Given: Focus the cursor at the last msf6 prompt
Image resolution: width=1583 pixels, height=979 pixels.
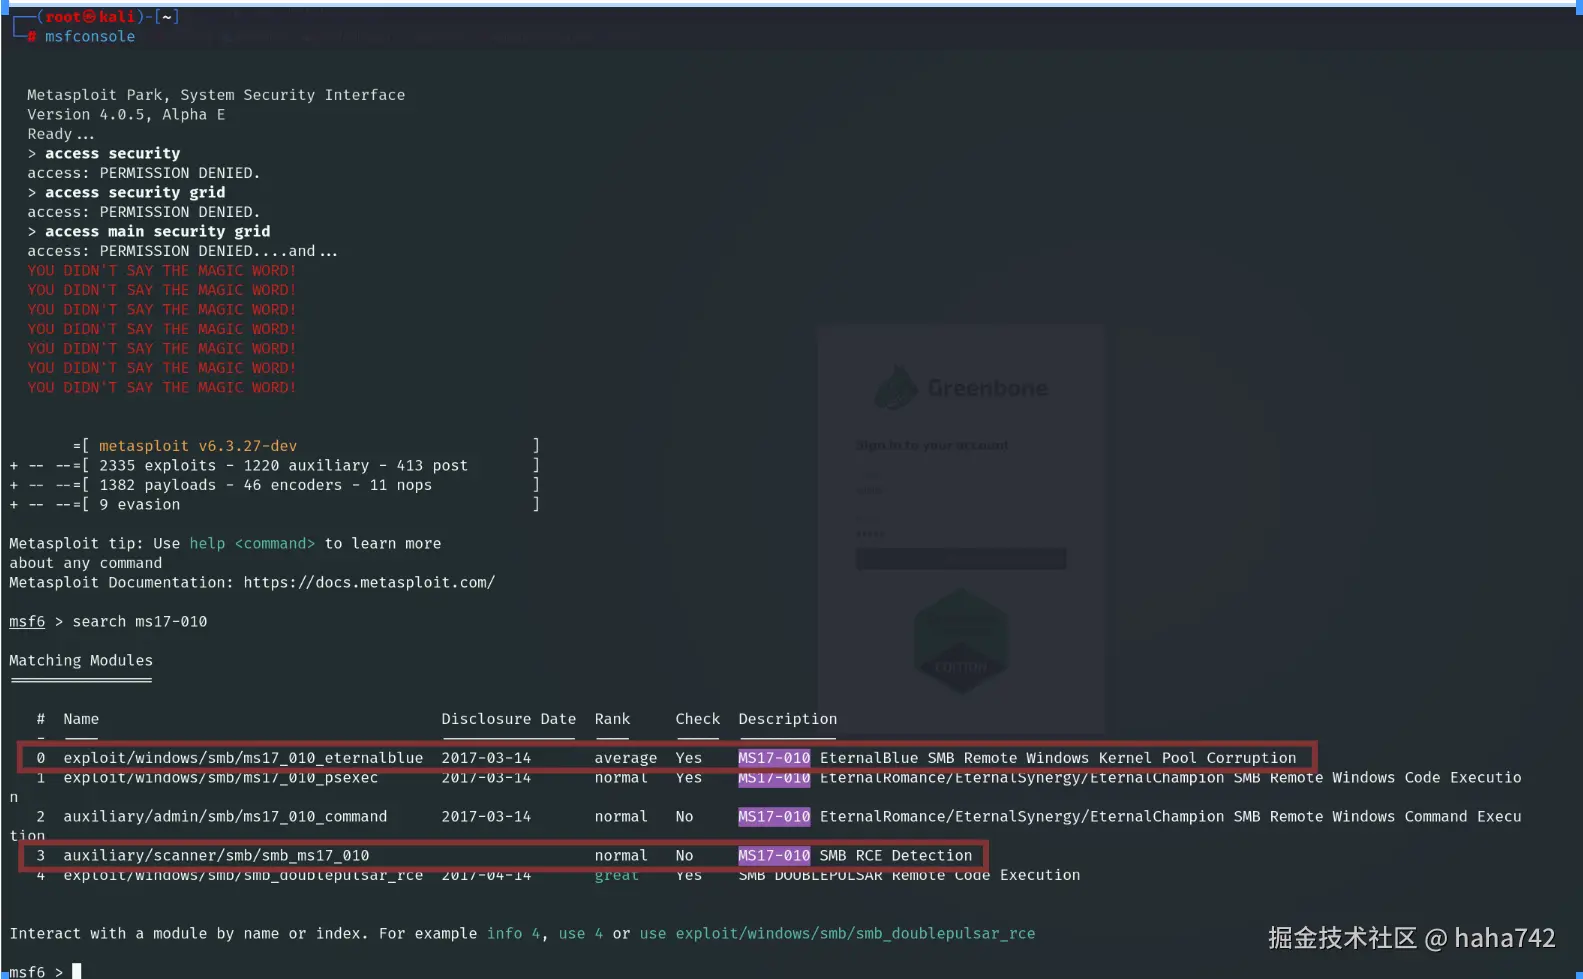Looking at the screenshot, I should click(x=77, y=971).
